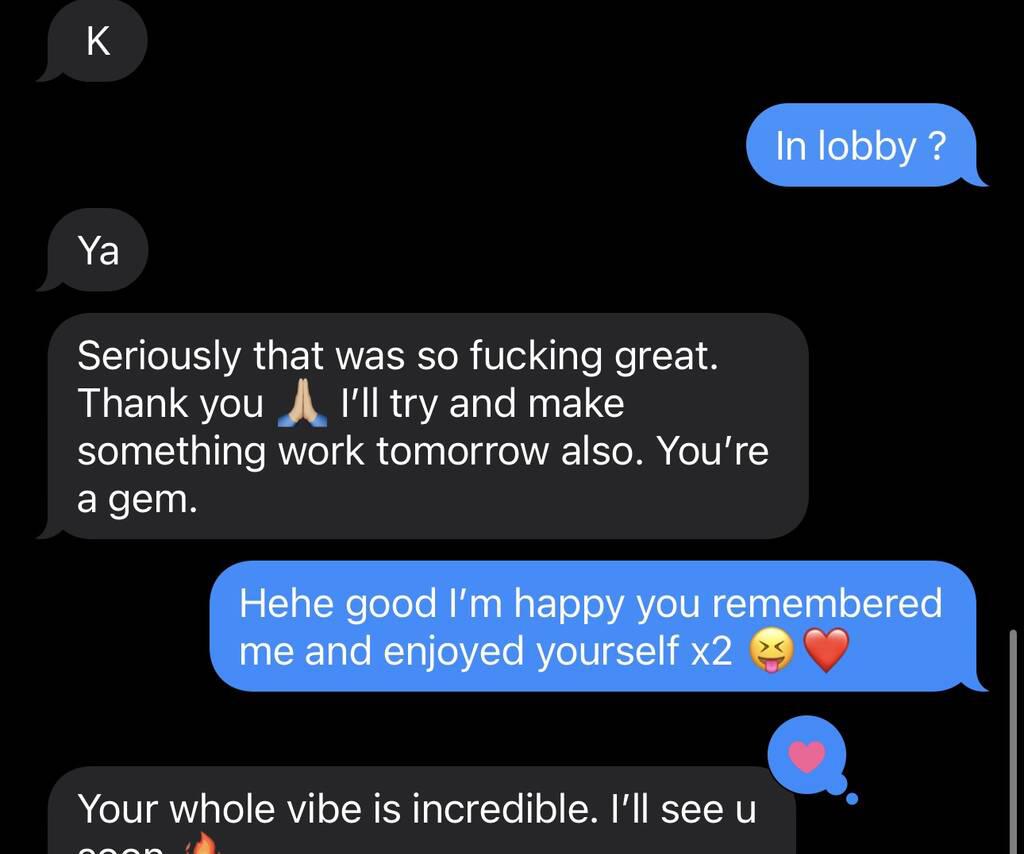This screenshot has height=854, width=1024.
Task: Click the text "a gem."
Action: [137, 500]
